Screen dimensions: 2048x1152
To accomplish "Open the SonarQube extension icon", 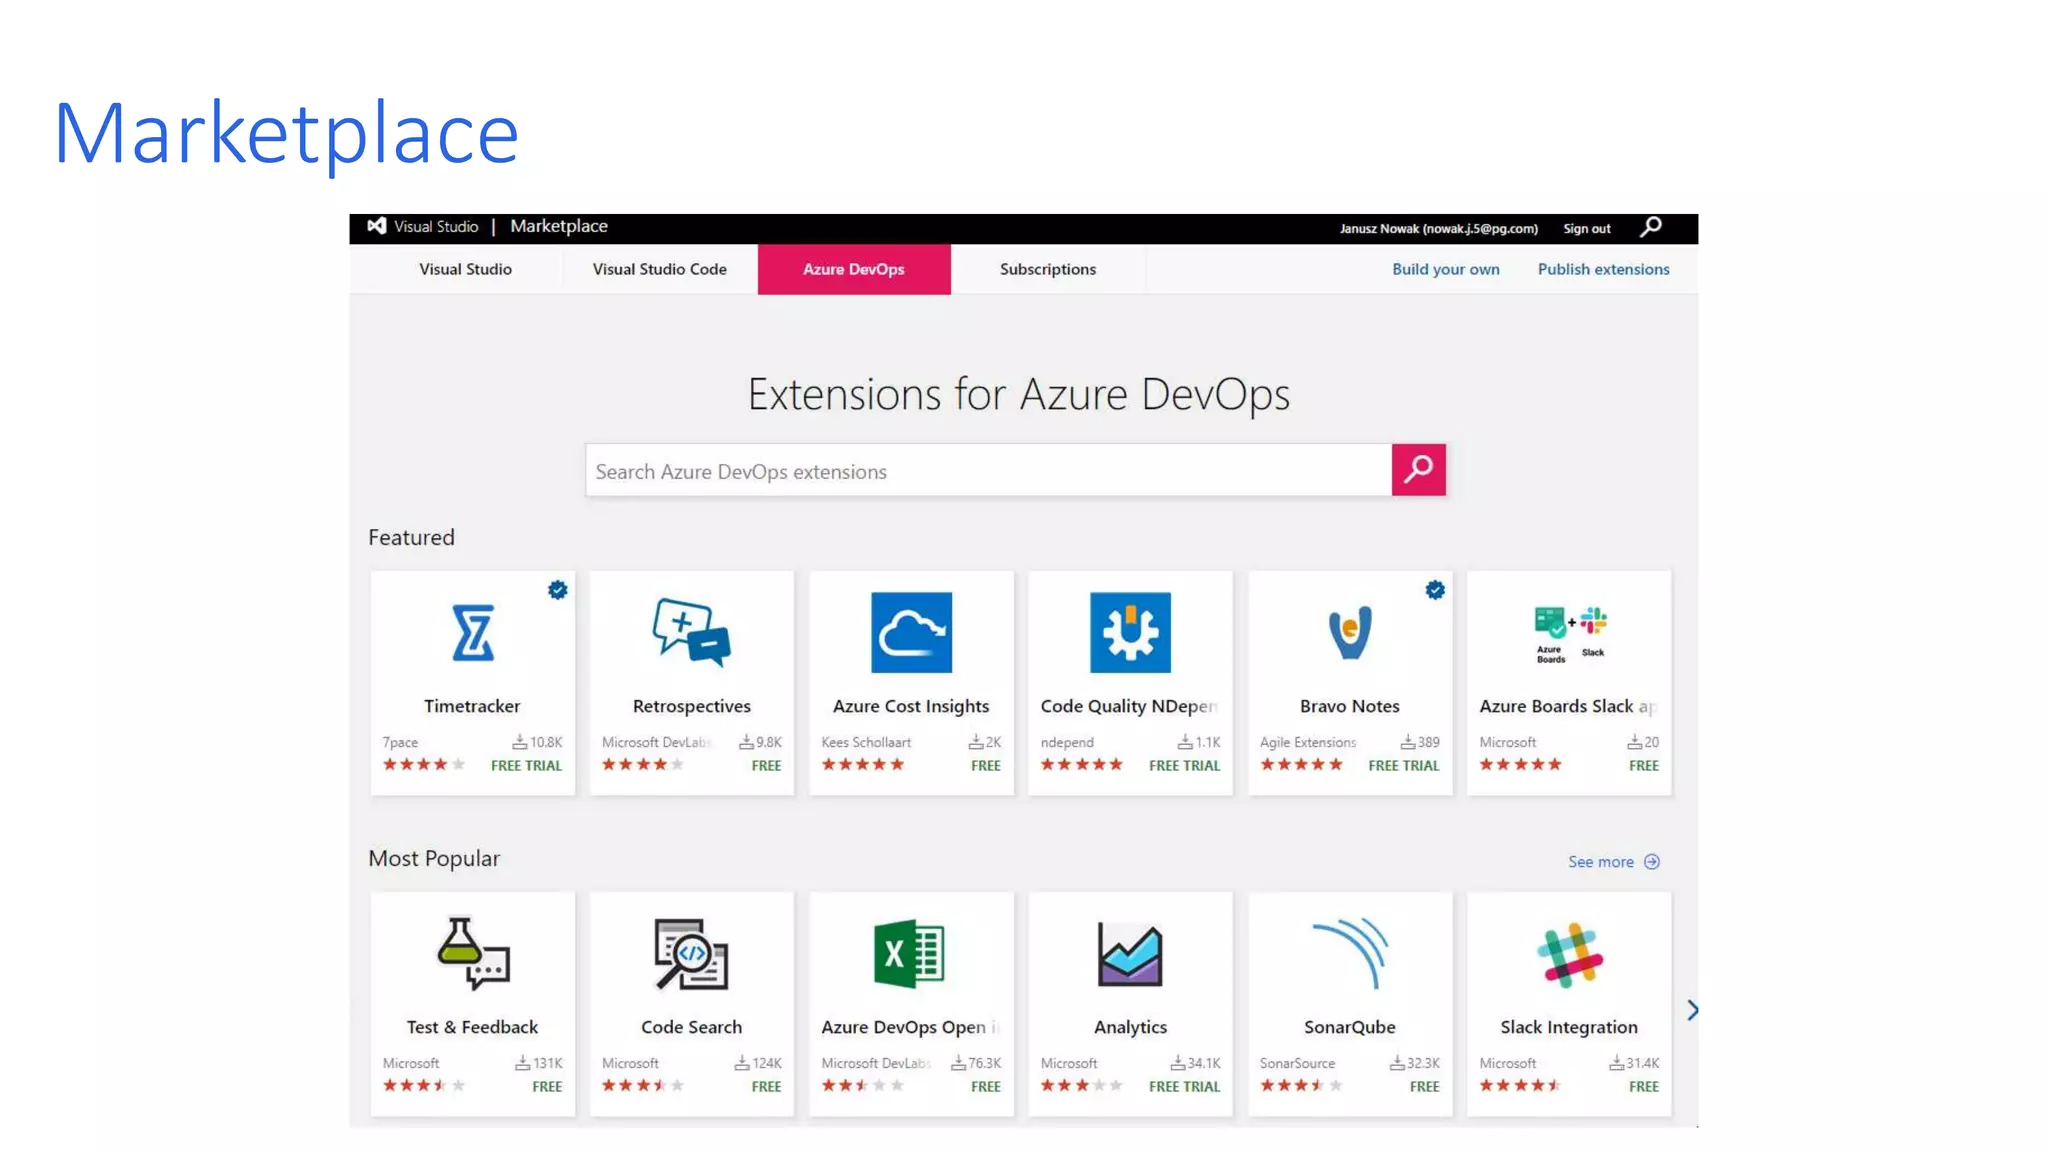I will click(1349, 954).
